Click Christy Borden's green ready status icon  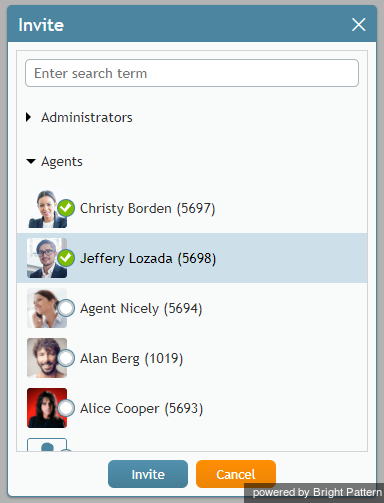pos(66,208)
